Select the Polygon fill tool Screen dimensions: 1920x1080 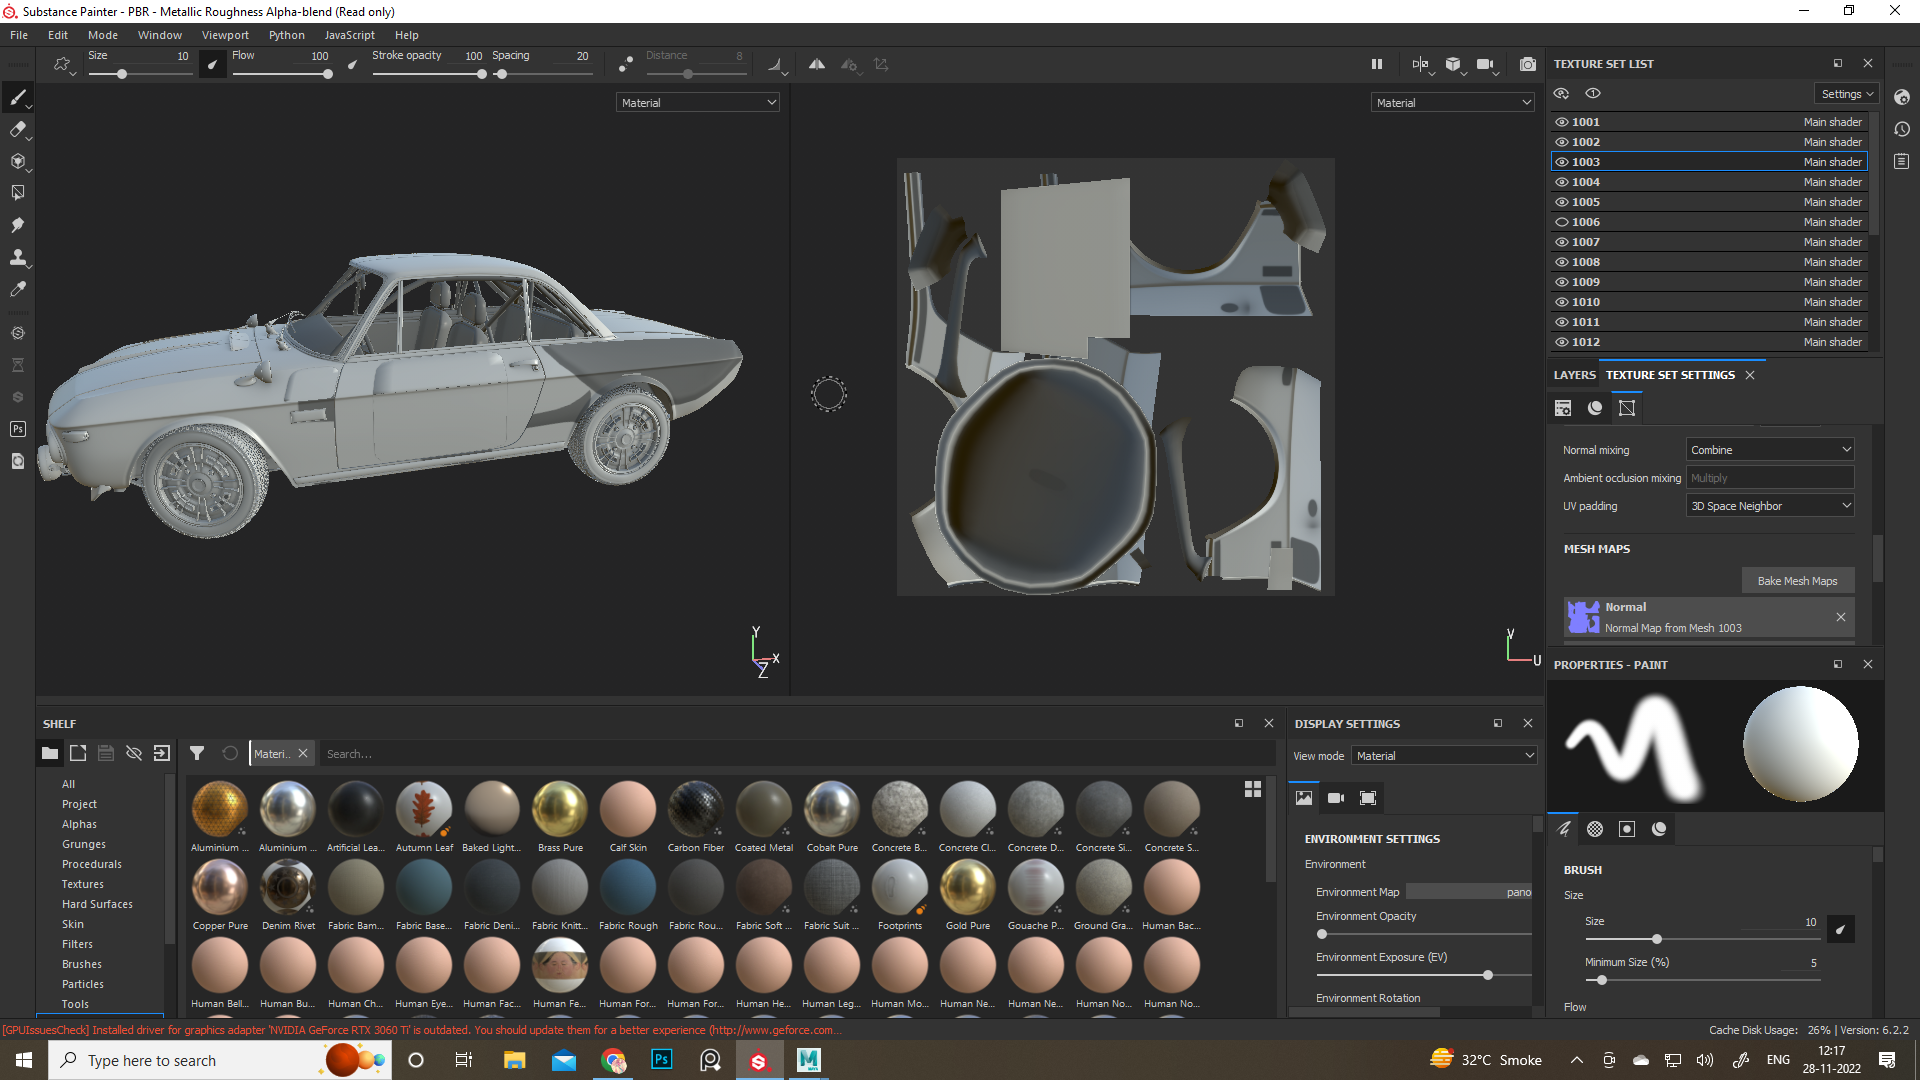coord(18,193)
